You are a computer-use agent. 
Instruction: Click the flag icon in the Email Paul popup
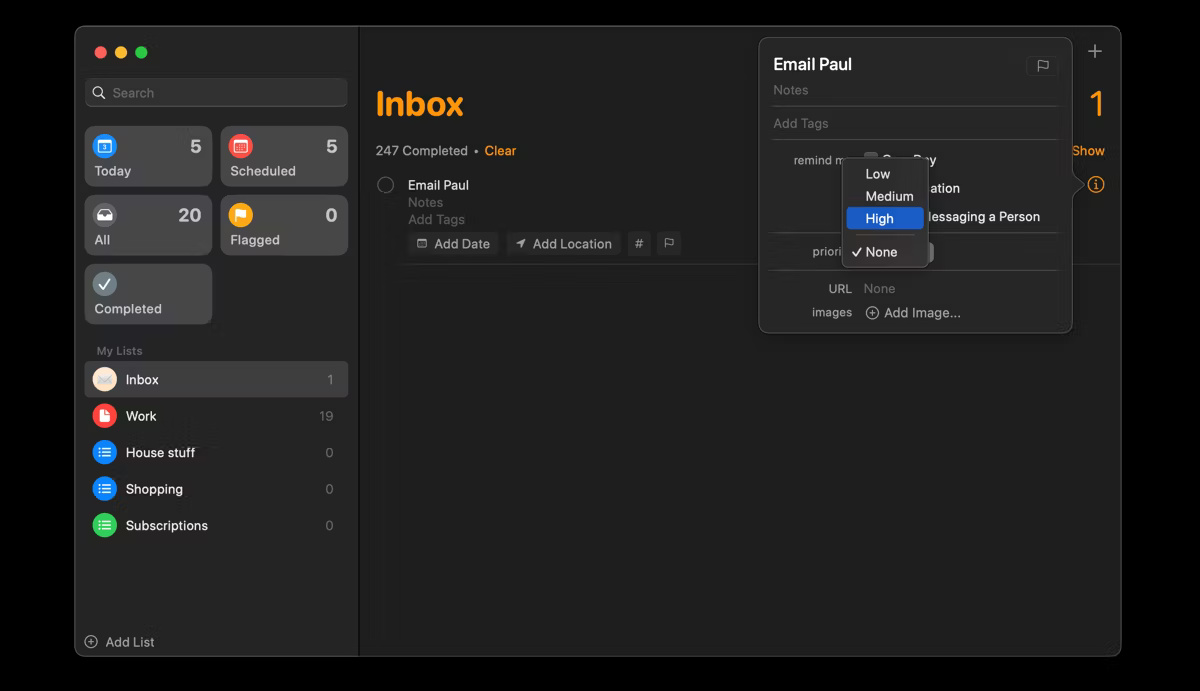pyautogui.click(x=1042, y=66)
